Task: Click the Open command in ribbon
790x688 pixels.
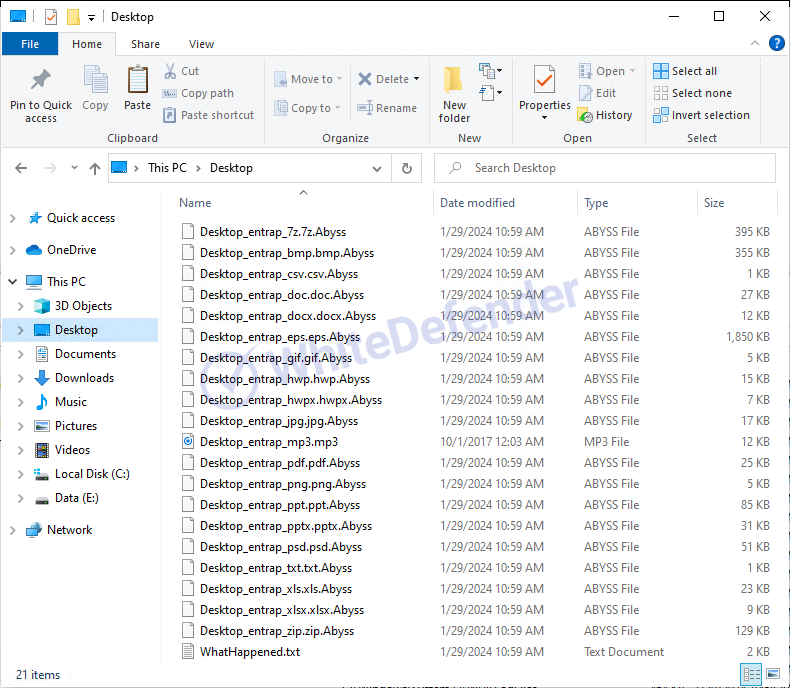Action: tap(607, 71)
